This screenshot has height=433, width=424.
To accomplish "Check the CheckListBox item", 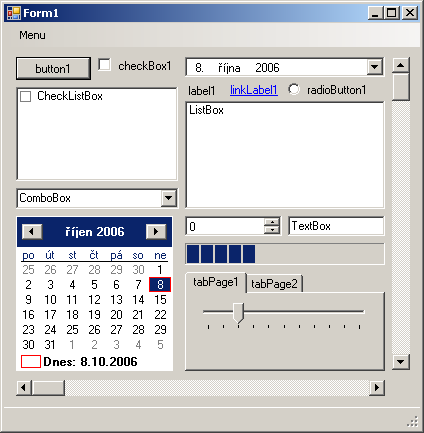I will (x=26, y=96).
